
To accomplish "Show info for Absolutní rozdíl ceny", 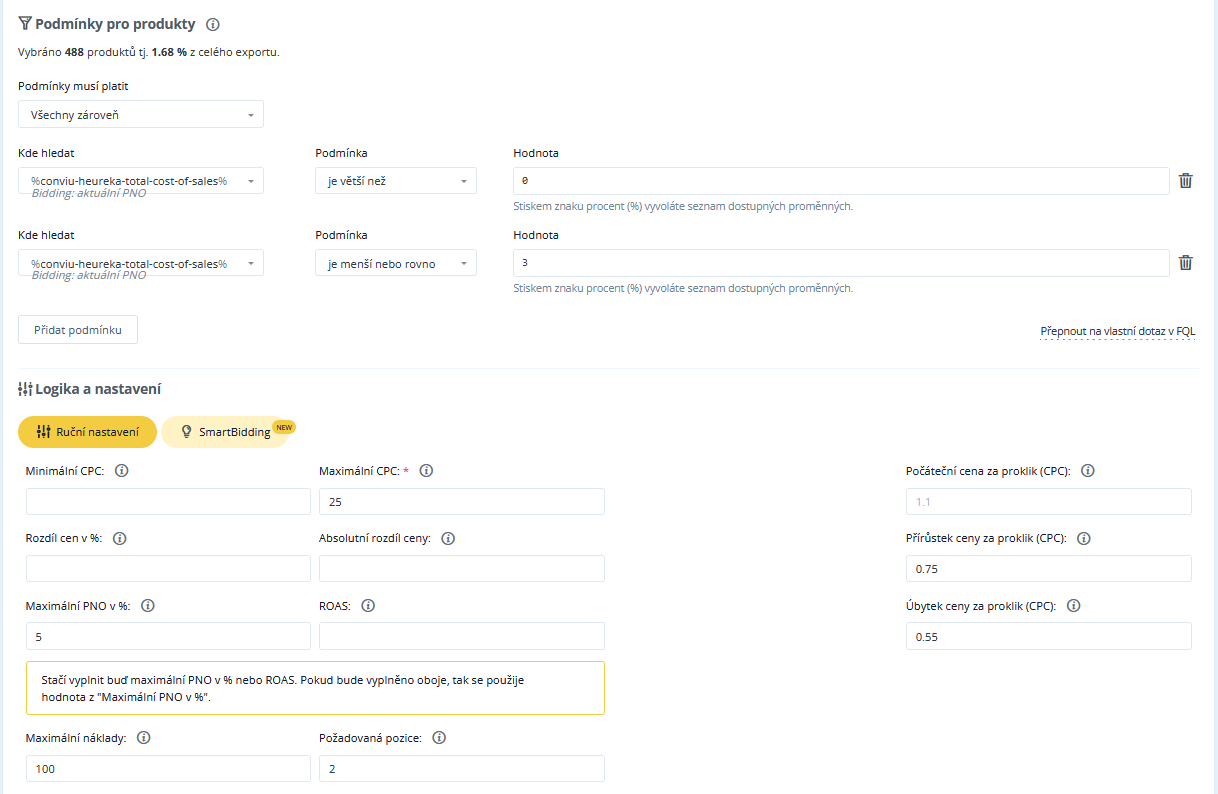I will click(x=448, y=538).
